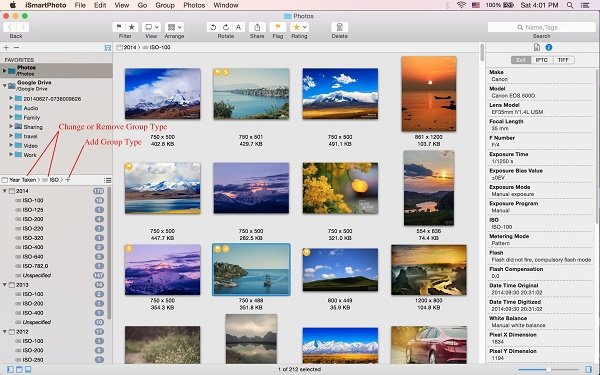600x375 pixels.
Task: Go back with the left arrow
Action: (x=10, y=27)
